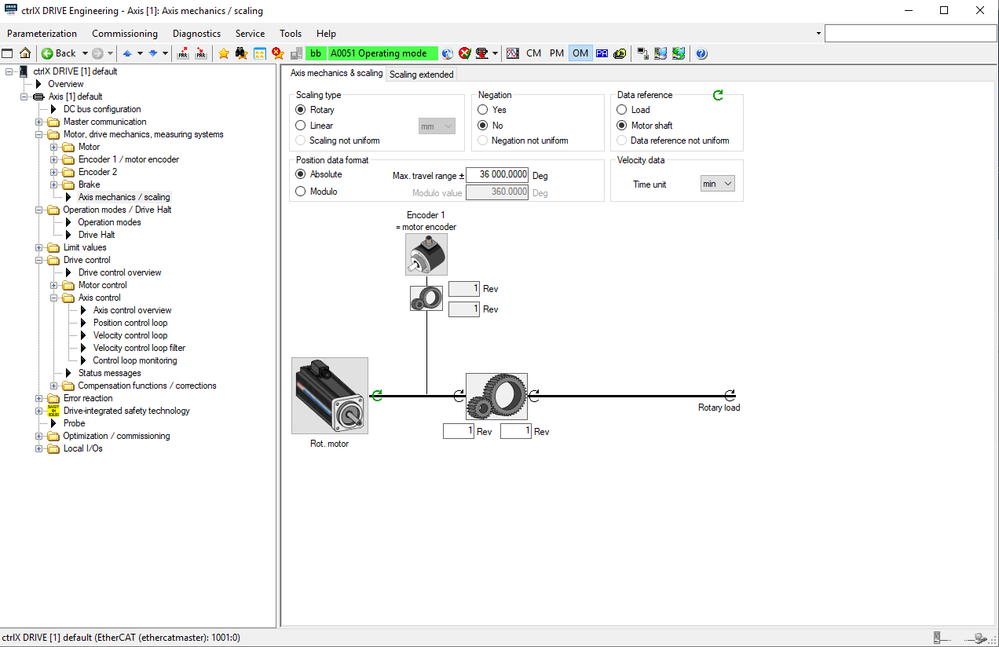
Task: Click the yellow star favorites icon
Action: tap(224, 53)
